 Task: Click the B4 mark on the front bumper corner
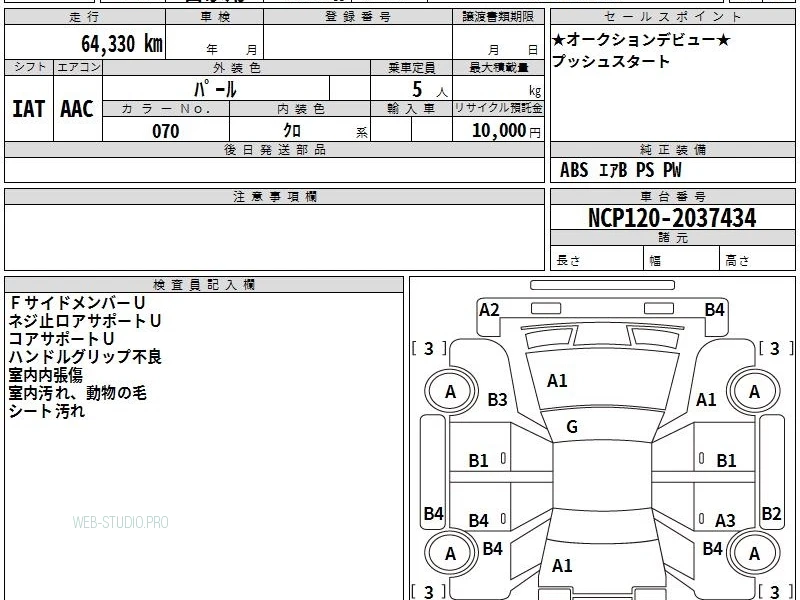coord(714,310)
